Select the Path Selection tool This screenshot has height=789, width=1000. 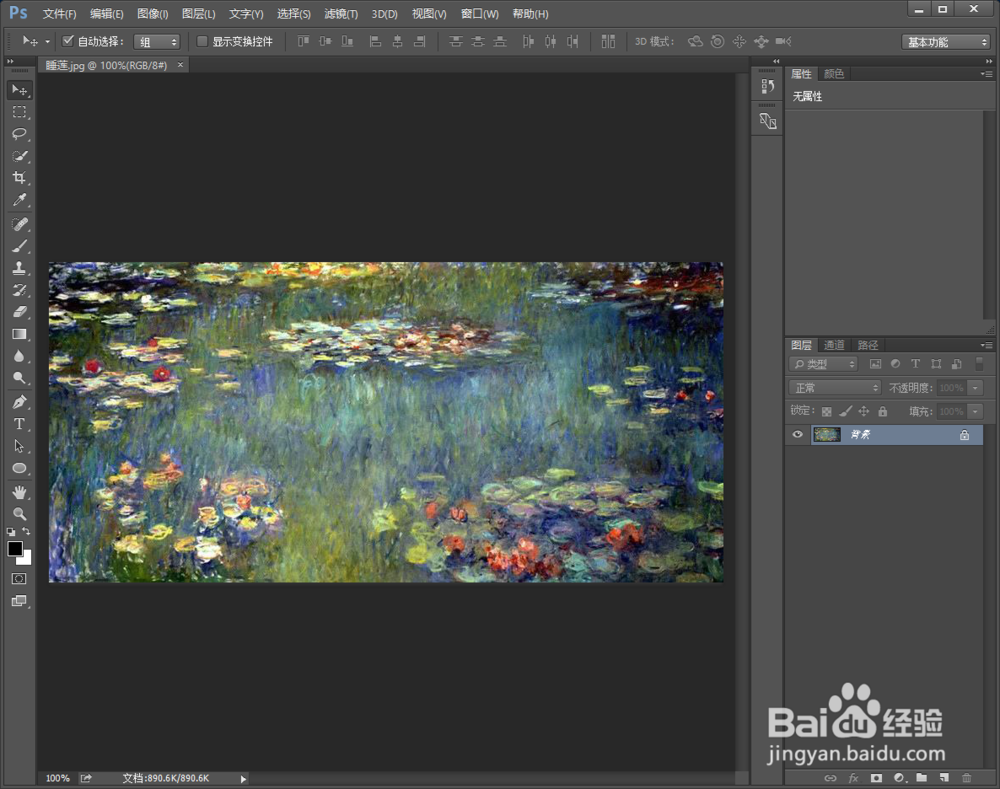[x=19, y=446]
